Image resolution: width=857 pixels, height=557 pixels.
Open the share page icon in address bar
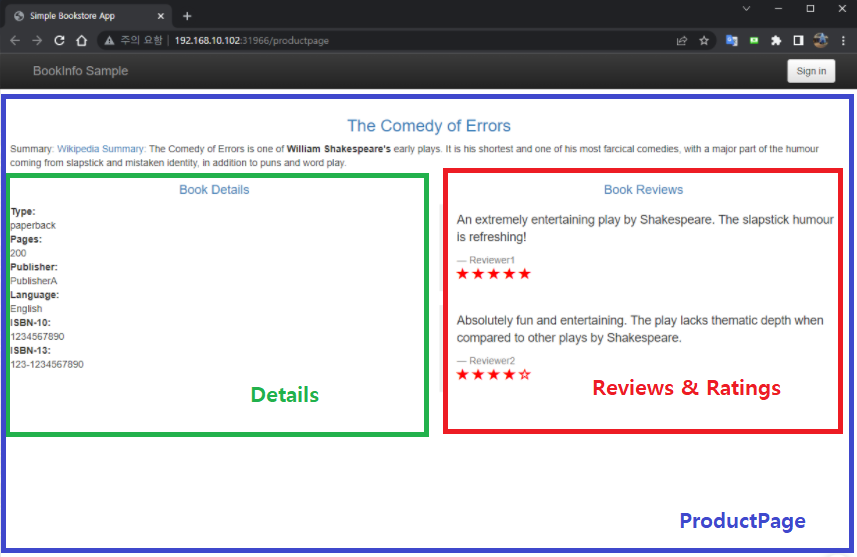tap(681, 41)
